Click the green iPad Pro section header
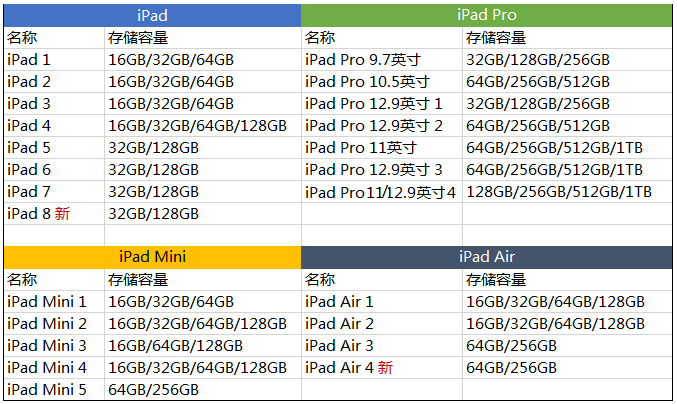This screenshot has height=404, width=677. point(487,16)
